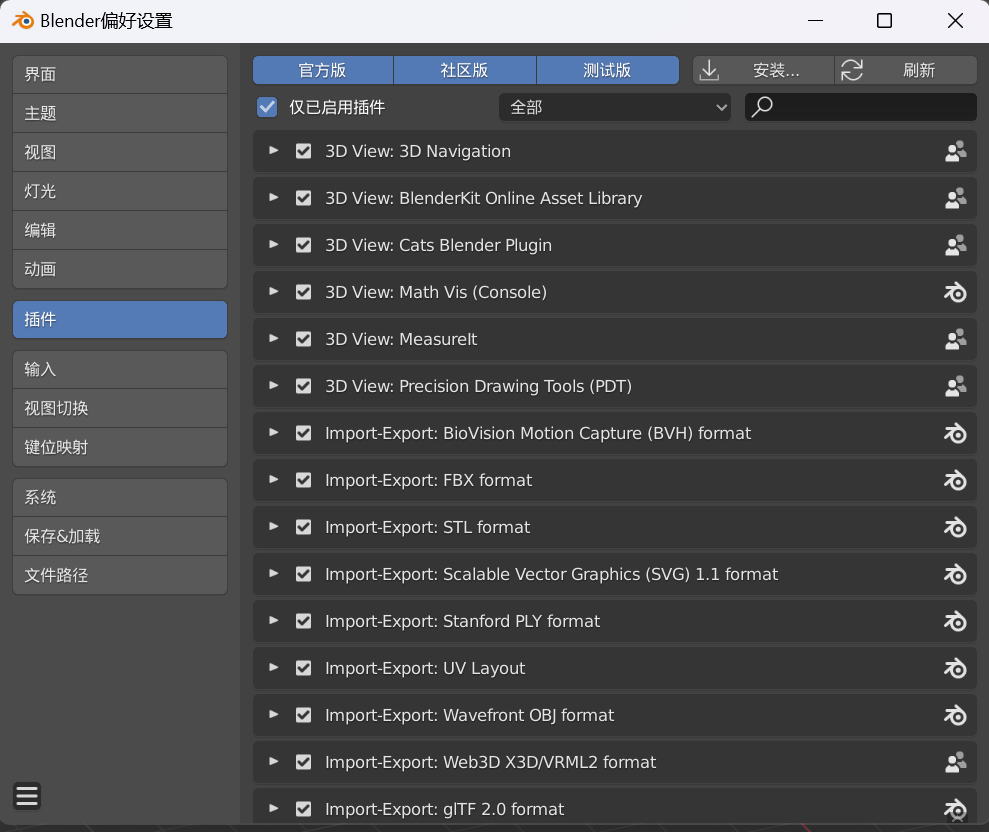Viewport: 989px width, 832px height.
Task: Uncheck the STL format add-on
Action: click(x=303, y=527)
